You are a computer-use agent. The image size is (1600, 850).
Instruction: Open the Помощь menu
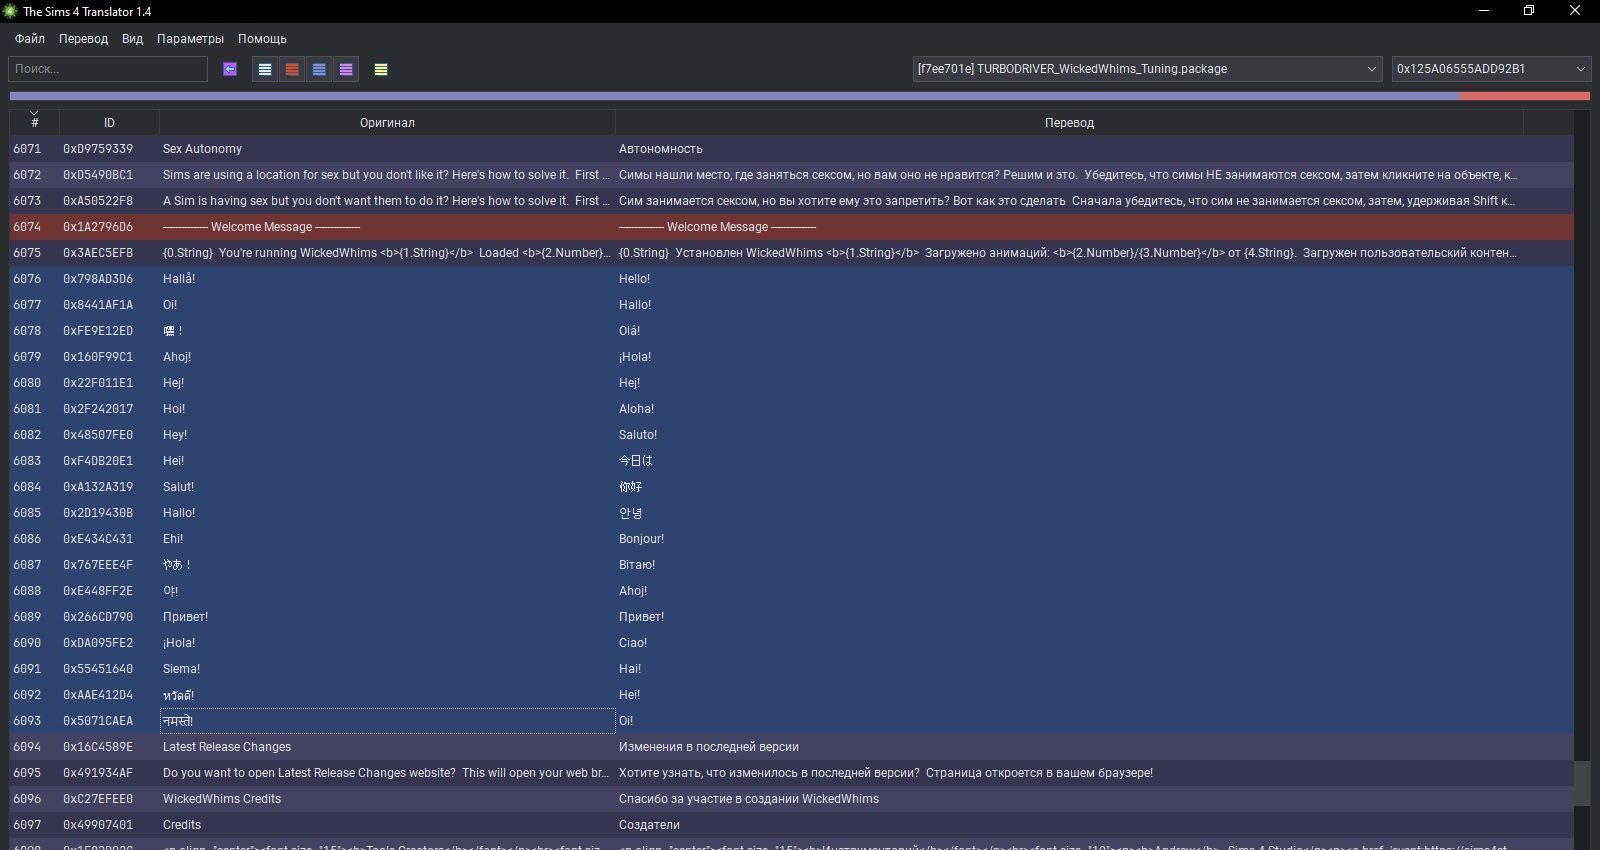click(x=262, y=39)
